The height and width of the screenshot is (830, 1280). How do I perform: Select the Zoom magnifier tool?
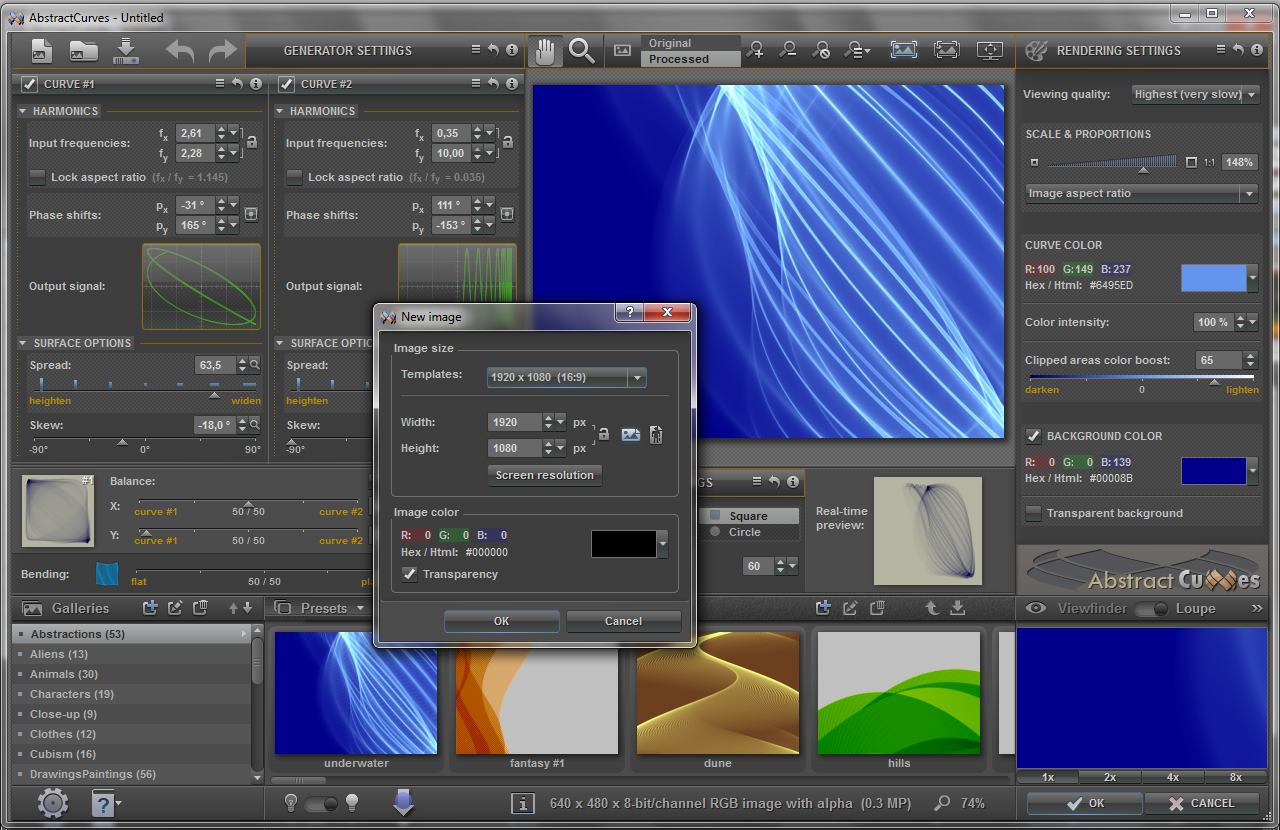582,51
